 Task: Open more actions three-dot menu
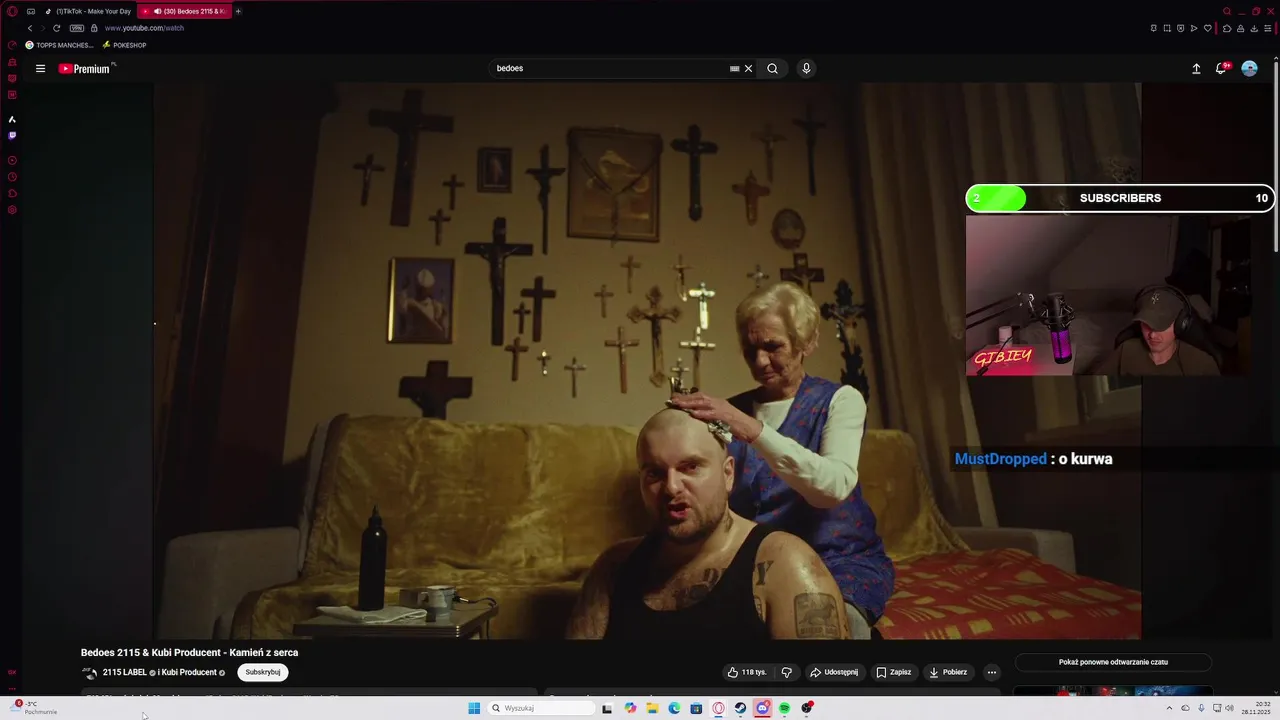pyautogui.click(x=991, y=672)
